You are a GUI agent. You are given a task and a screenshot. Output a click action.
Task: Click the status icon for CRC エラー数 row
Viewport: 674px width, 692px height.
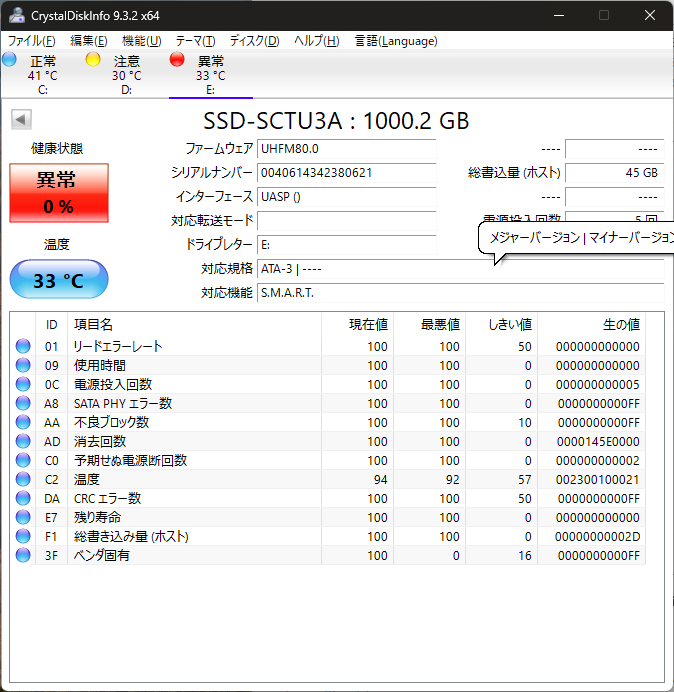pyautogui.click(x=23, y=498)
